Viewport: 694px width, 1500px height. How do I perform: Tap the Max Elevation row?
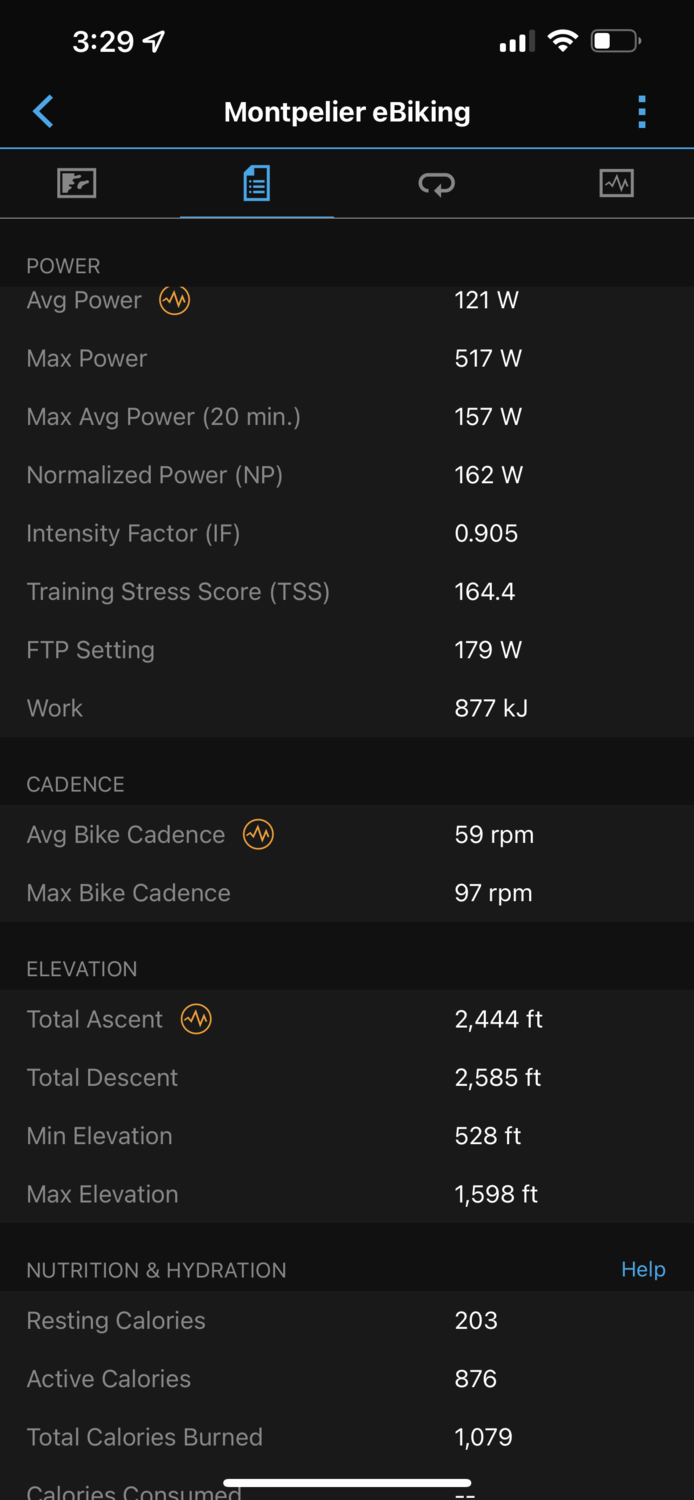click(x=347, y=1194)
